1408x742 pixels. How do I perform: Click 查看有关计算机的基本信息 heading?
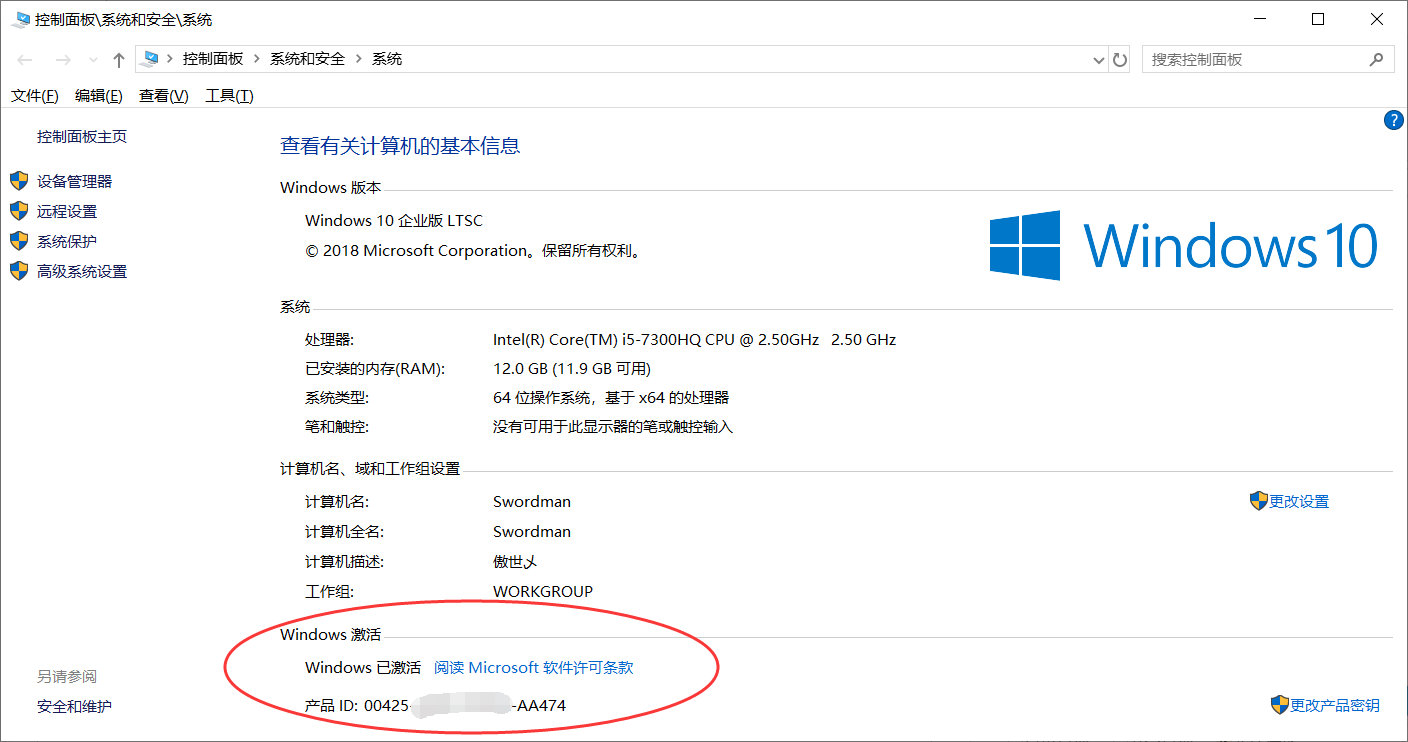click(x=400, y=146)
